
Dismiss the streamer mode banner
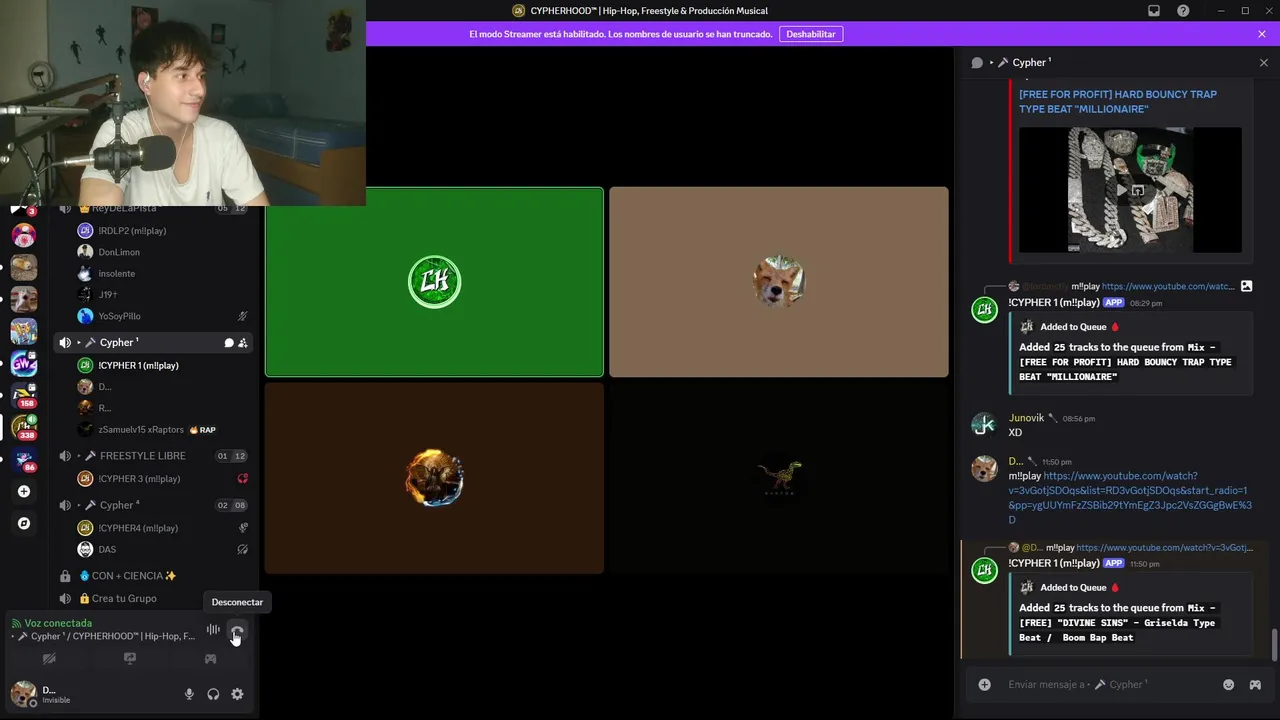point(1262,34)
